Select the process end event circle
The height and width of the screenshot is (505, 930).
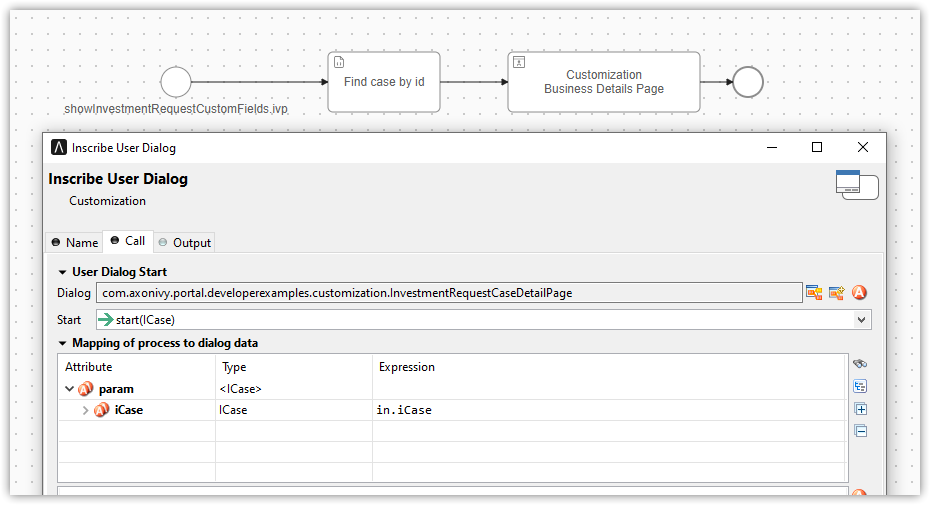pyautogui.click(x=747, y=82)
